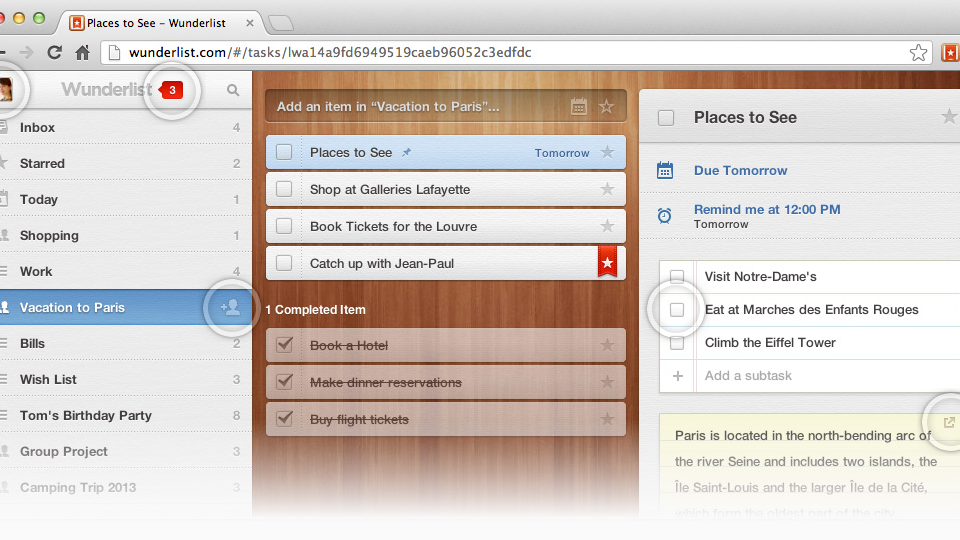Click the due date calendar icon in detail pane

pos(664,170)
